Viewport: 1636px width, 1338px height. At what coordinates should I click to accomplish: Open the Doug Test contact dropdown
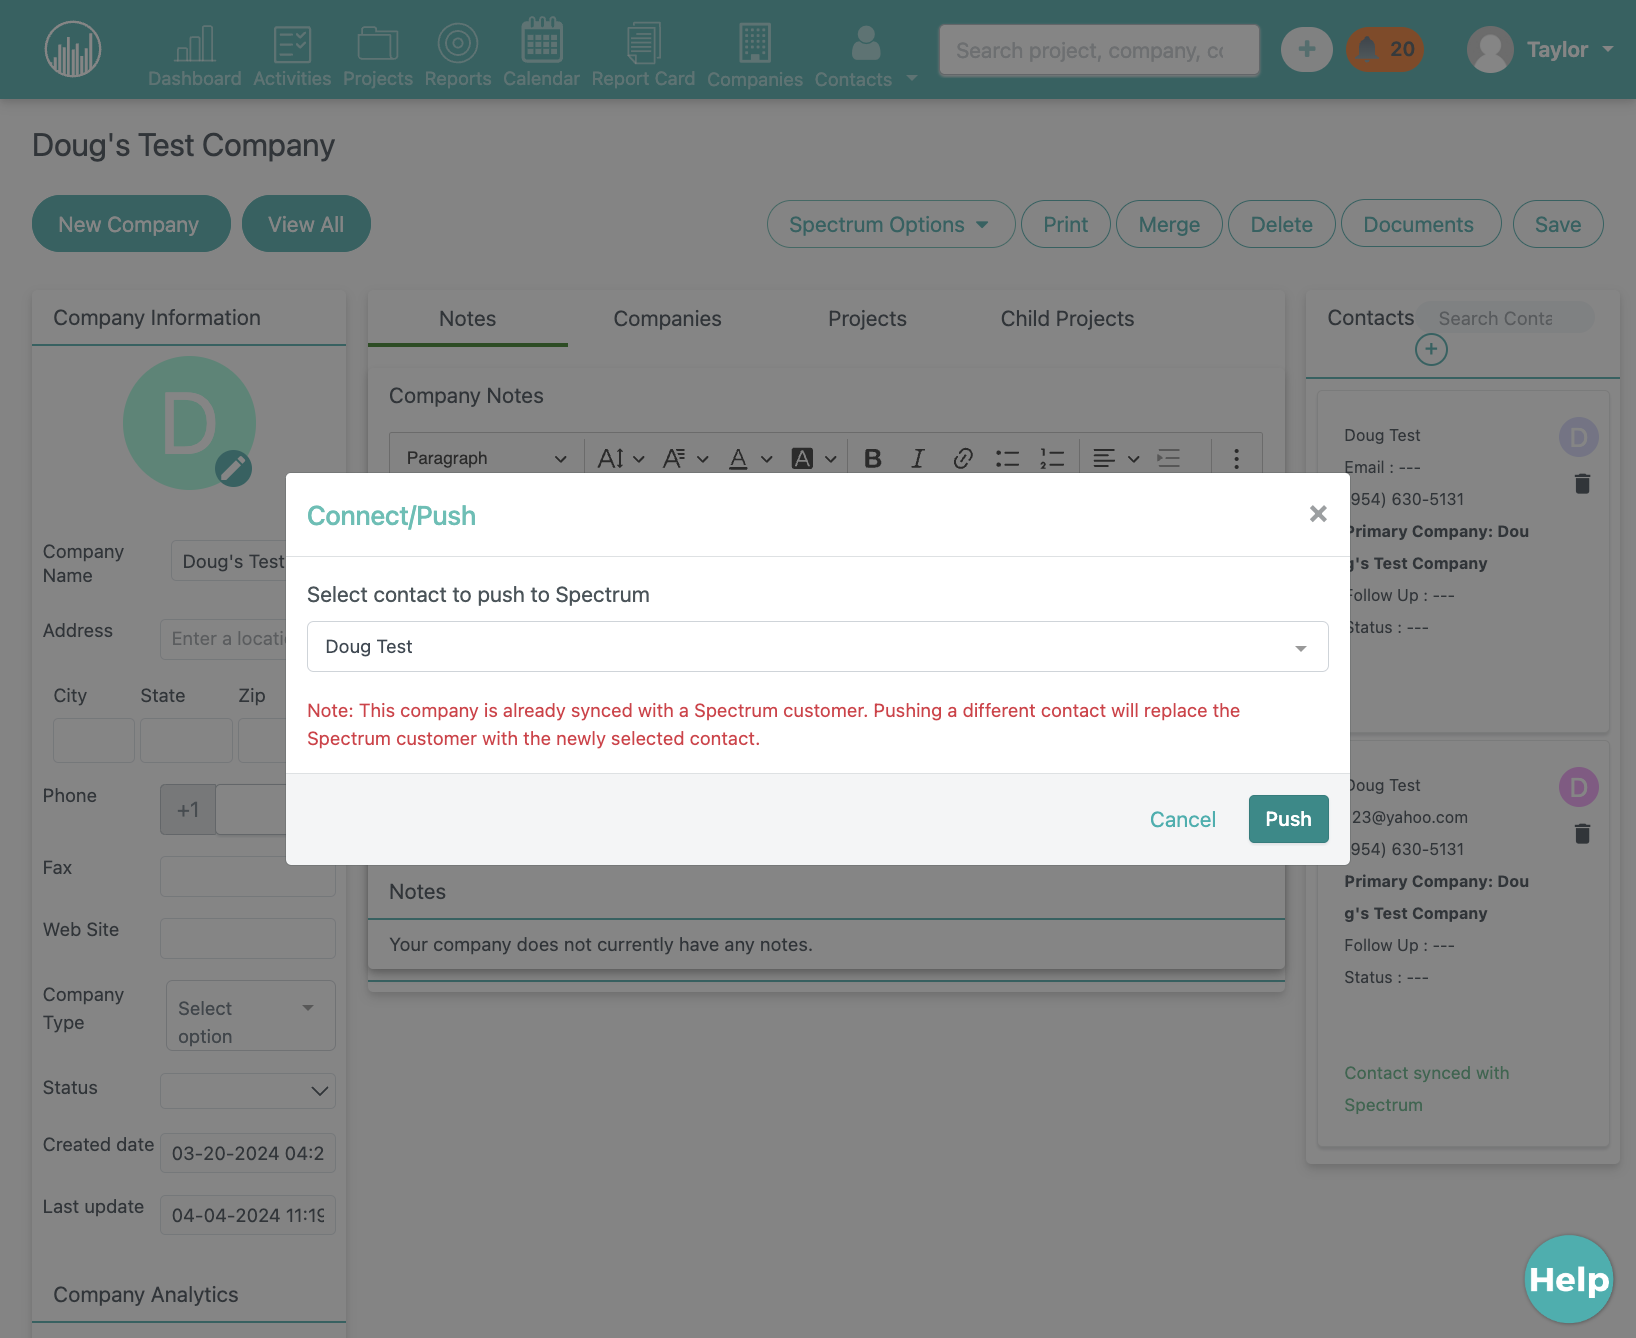click(x=817, y=647)
